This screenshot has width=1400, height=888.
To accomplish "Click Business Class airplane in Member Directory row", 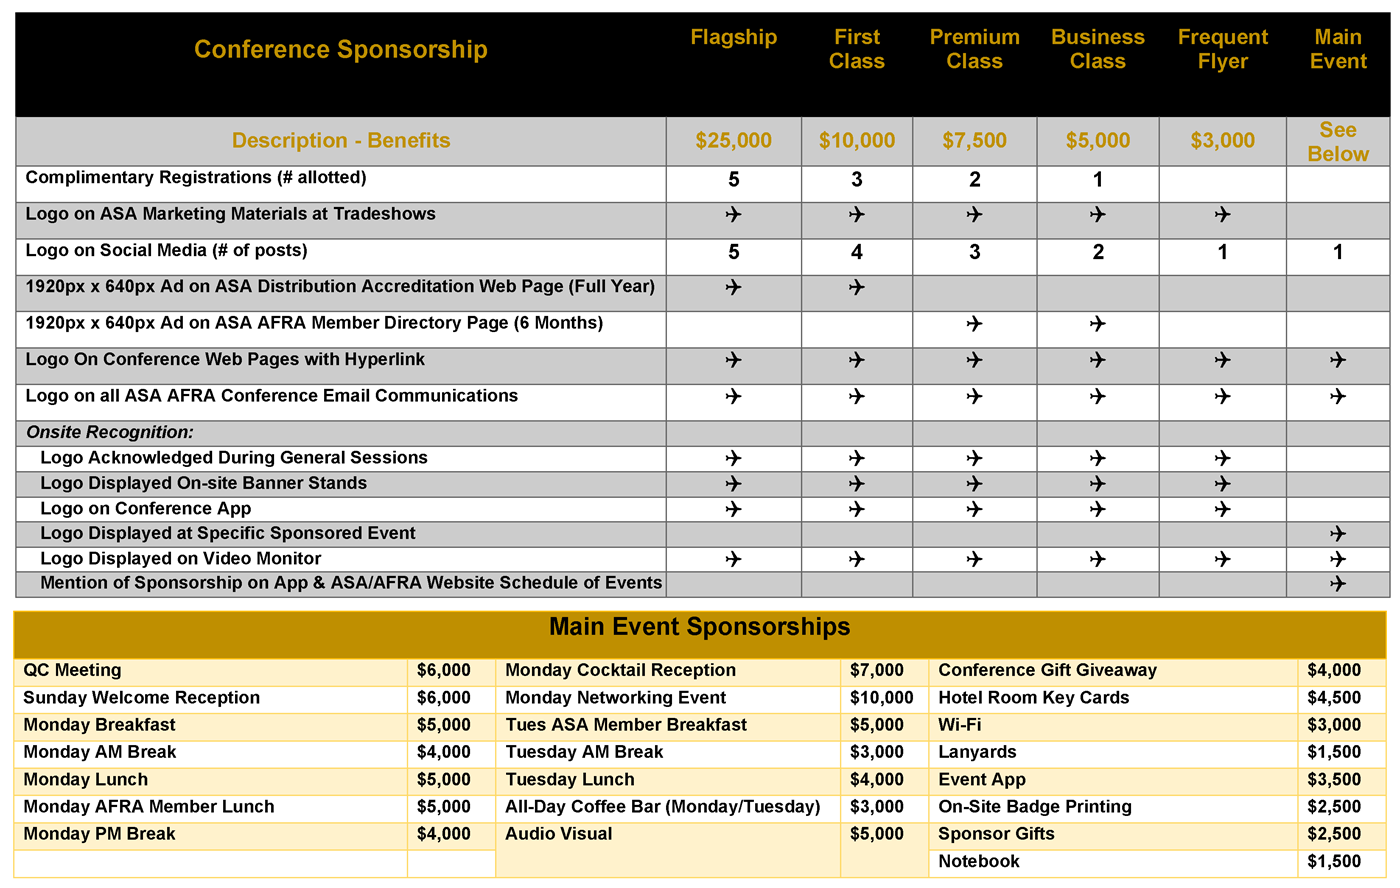I will tap(1097, 324).
